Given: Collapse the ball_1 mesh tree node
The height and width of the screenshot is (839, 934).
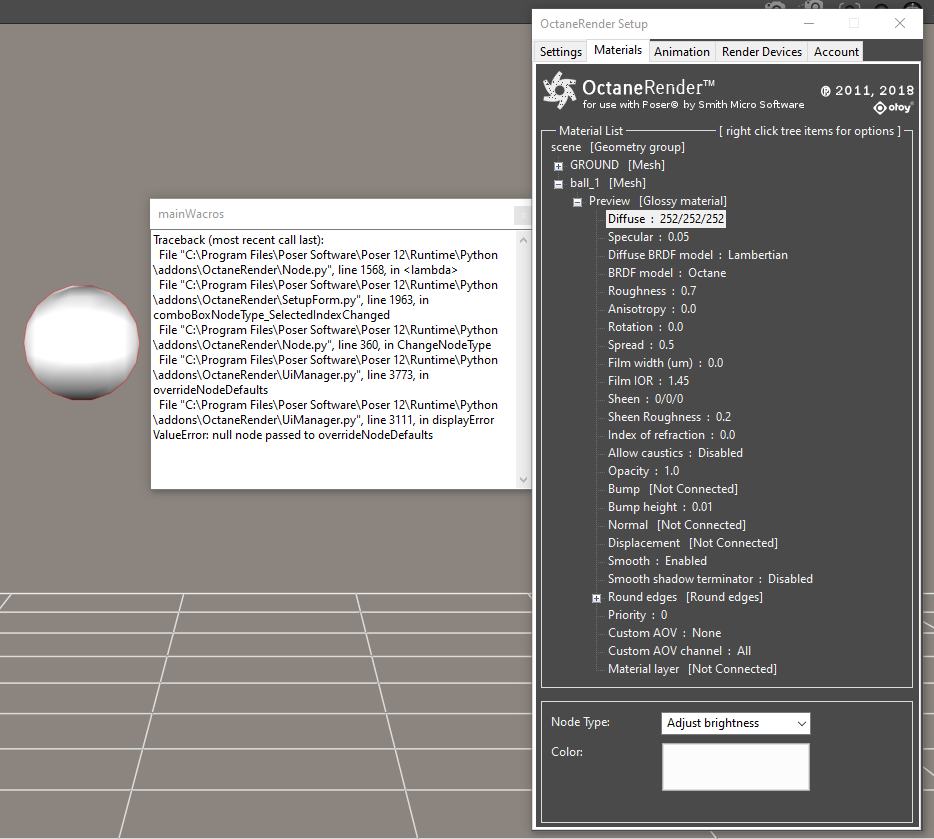Looking at the screenshot, I should pyautogui.click(x=558, y=184).
